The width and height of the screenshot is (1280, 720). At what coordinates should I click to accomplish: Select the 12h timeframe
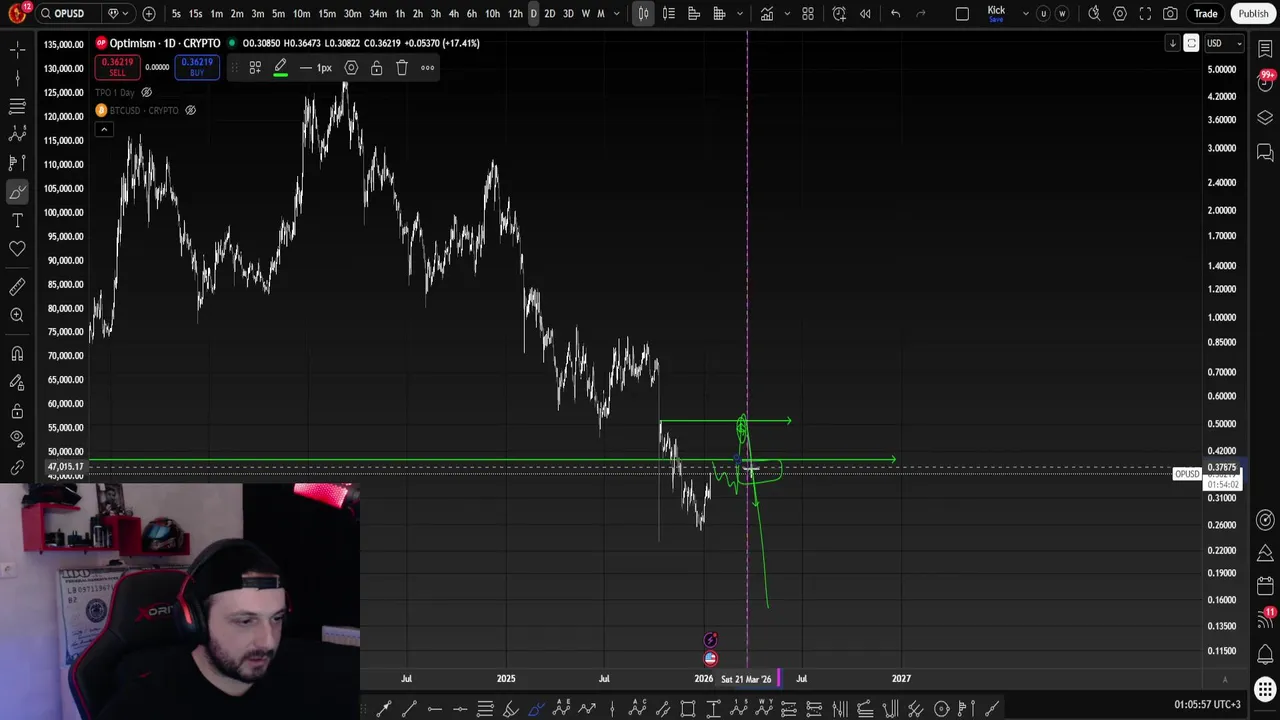tap(515, 13)
